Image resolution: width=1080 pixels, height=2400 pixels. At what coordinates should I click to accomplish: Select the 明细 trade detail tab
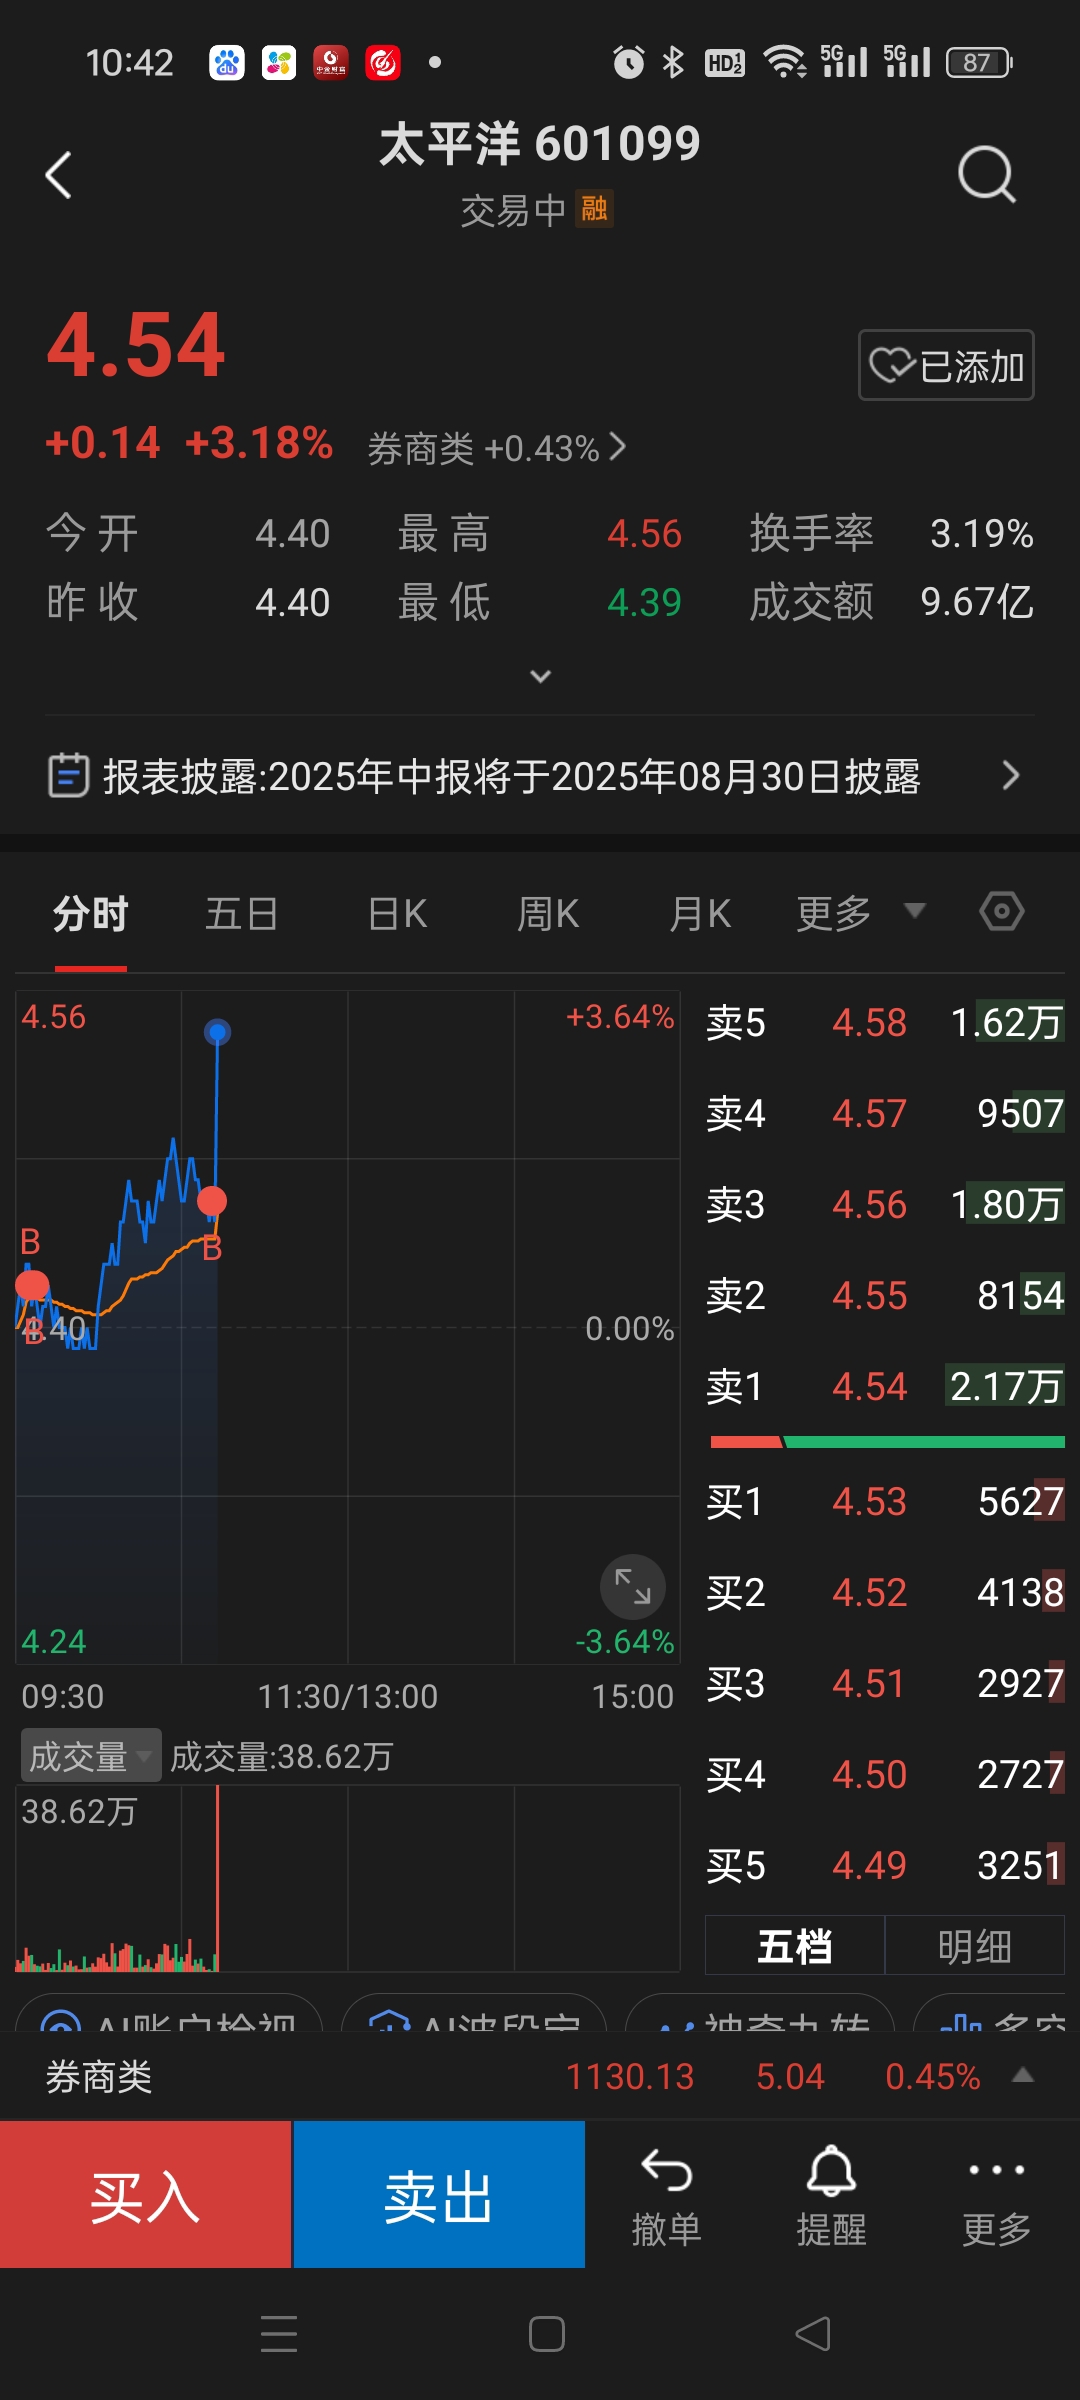click(975, 1946)
